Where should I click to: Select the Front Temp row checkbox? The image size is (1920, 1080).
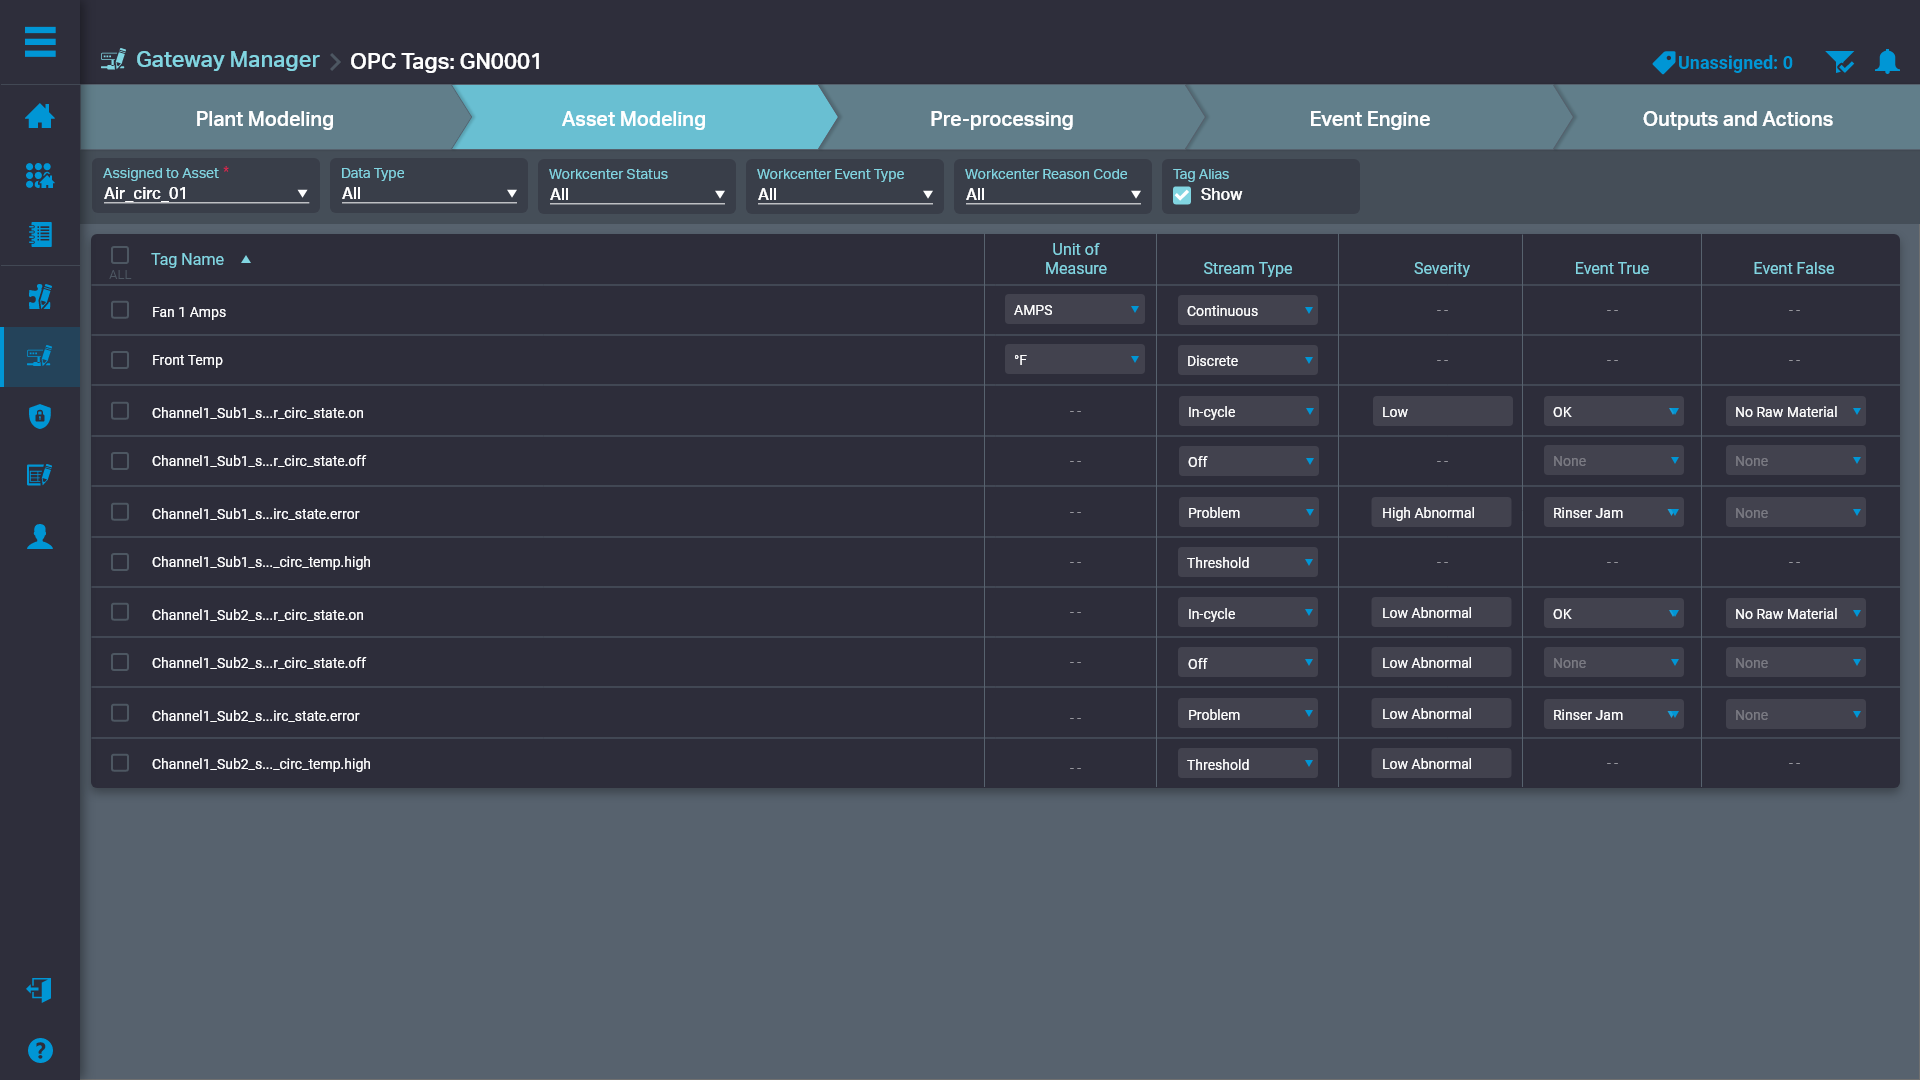click(x=120, y=360)
